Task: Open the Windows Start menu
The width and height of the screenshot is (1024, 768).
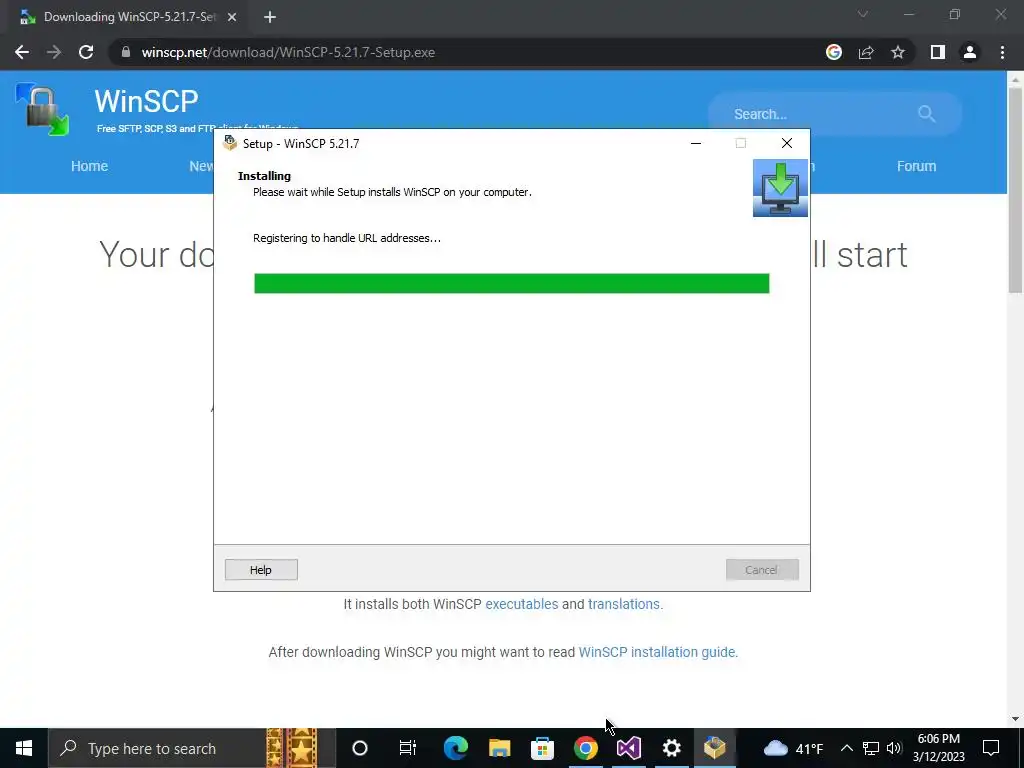Action: tap(24, 748)
